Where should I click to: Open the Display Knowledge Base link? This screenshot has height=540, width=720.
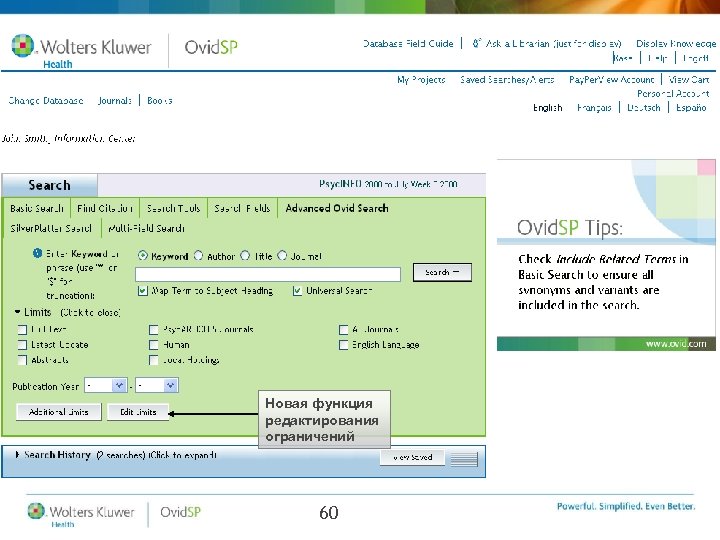pos(675,44)
